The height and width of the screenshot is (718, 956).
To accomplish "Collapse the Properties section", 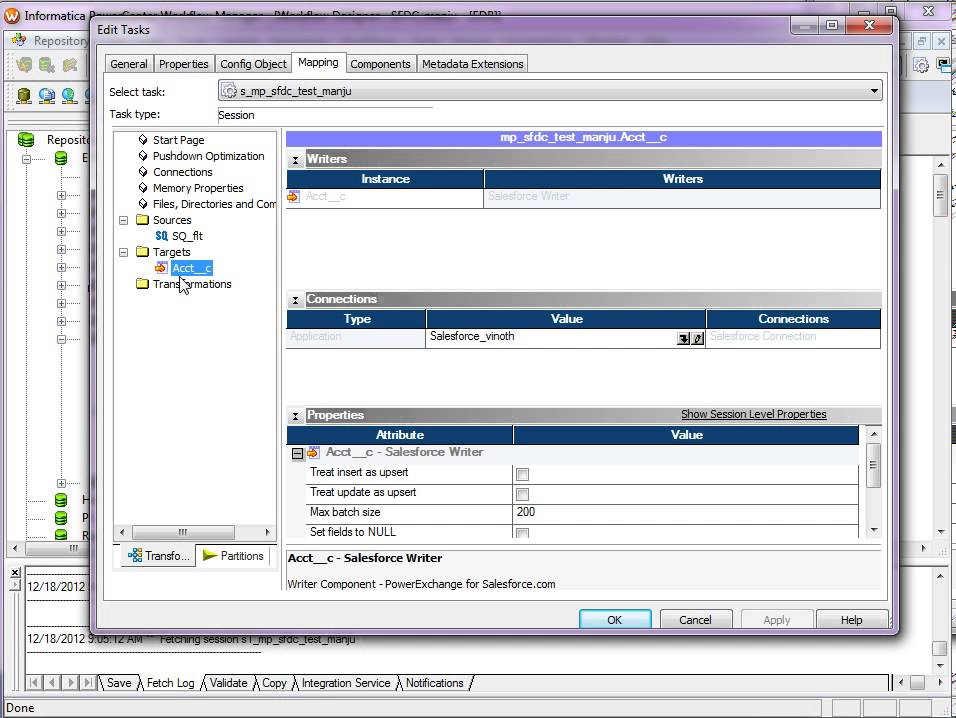I will (x=296, y=416).
